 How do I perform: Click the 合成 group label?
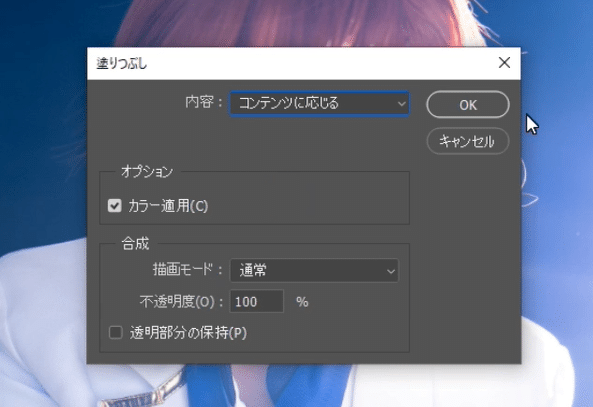click(x=135, y=244)
